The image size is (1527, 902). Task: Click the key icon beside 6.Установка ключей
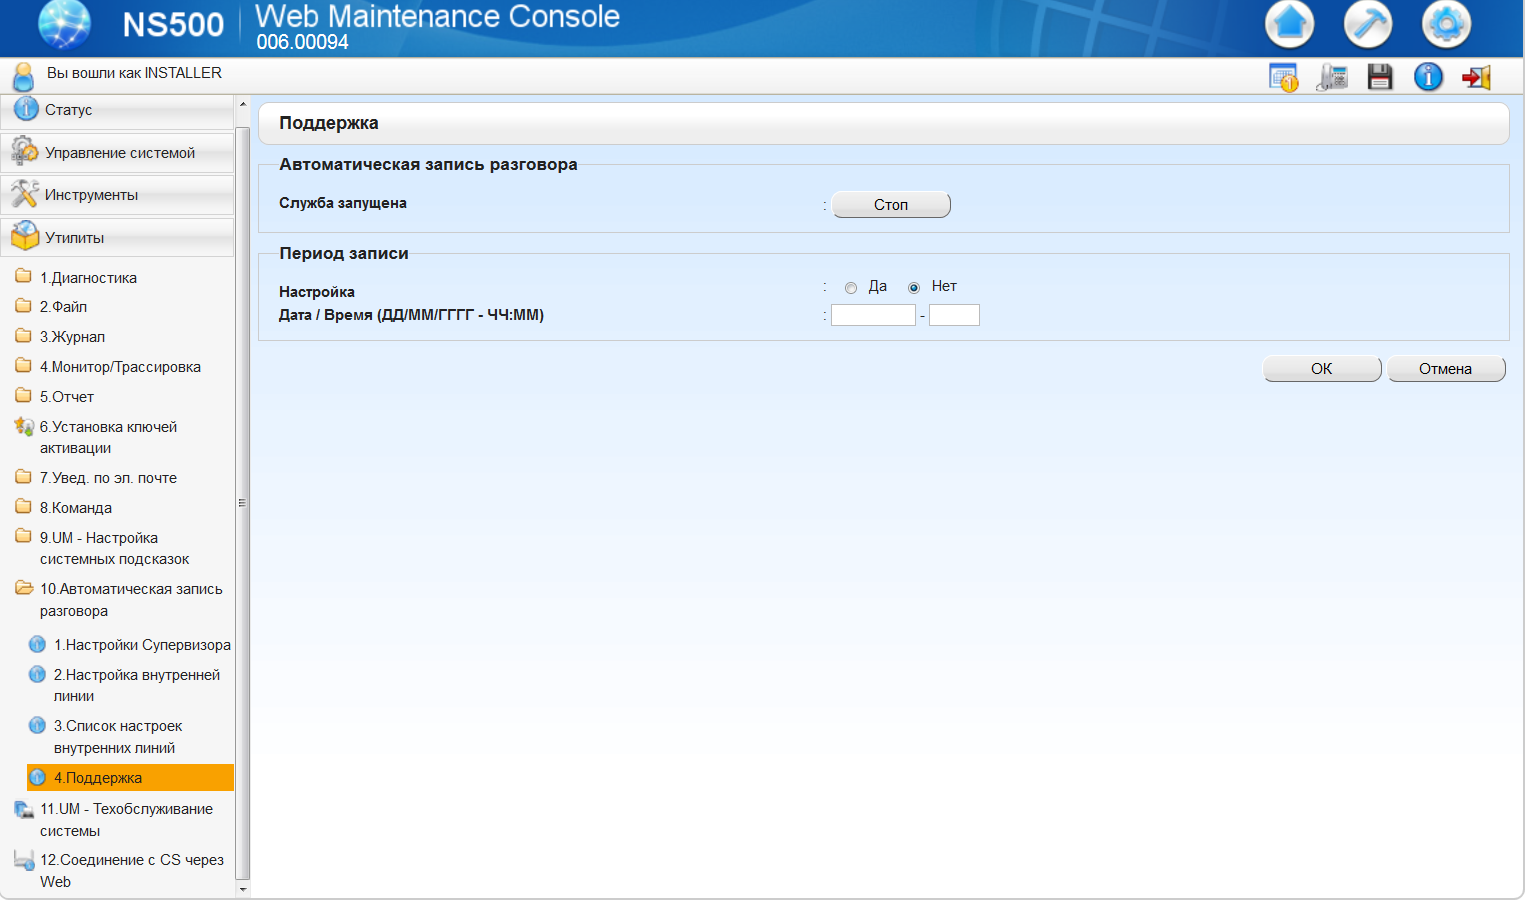point(24,427)
